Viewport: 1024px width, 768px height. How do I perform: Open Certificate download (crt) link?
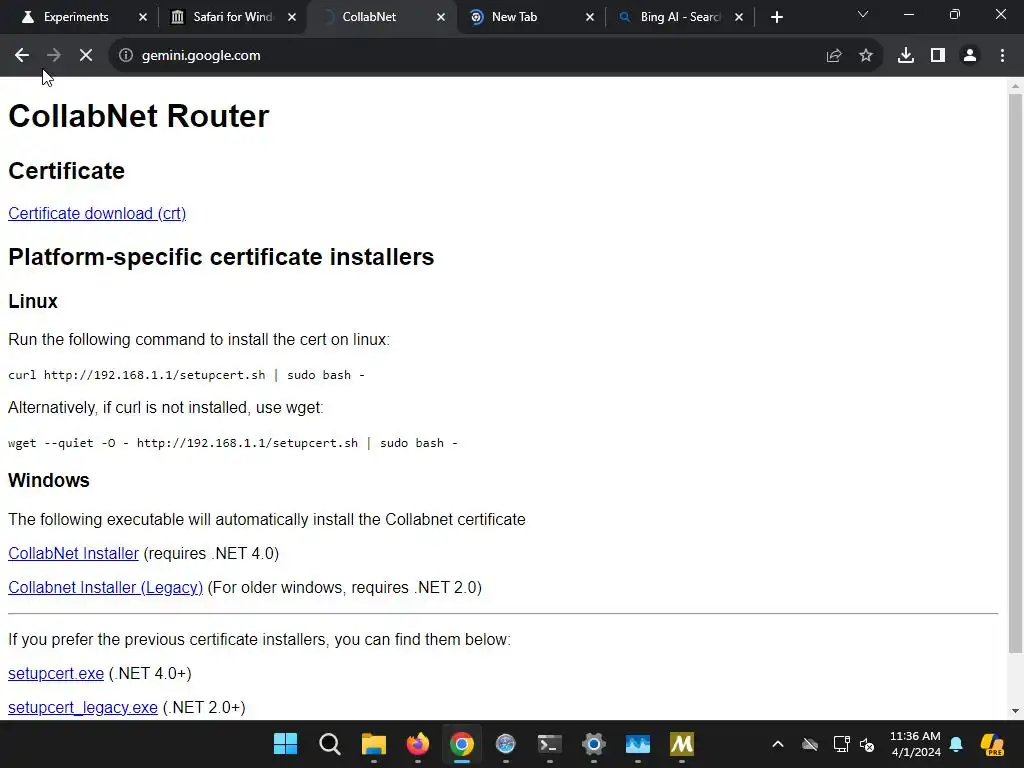point(97,214)
